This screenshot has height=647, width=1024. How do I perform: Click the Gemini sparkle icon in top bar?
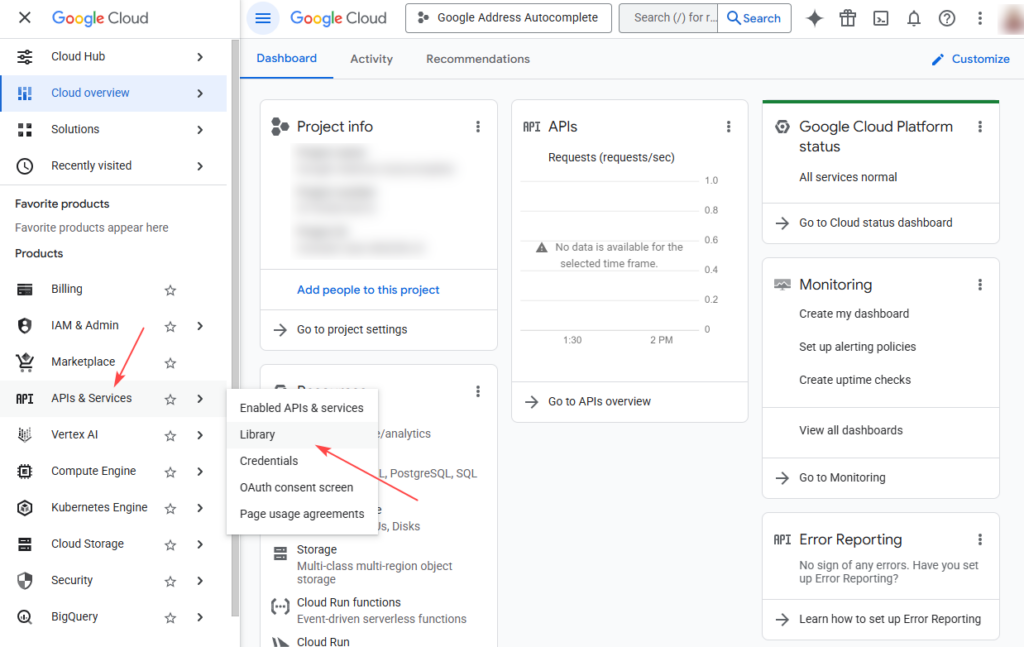tap(815, 18)
